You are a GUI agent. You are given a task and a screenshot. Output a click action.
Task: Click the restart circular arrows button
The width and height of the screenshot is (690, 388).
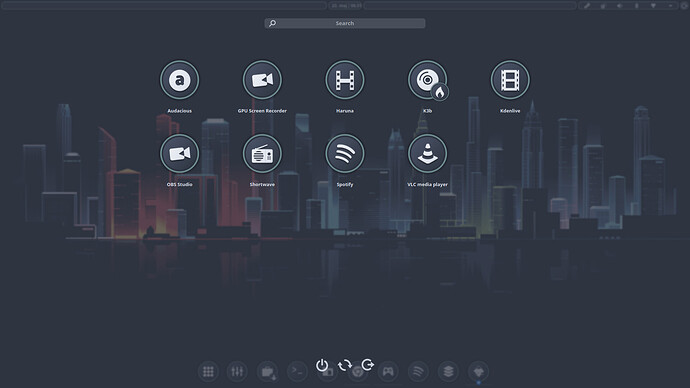(x=345, y=365)
